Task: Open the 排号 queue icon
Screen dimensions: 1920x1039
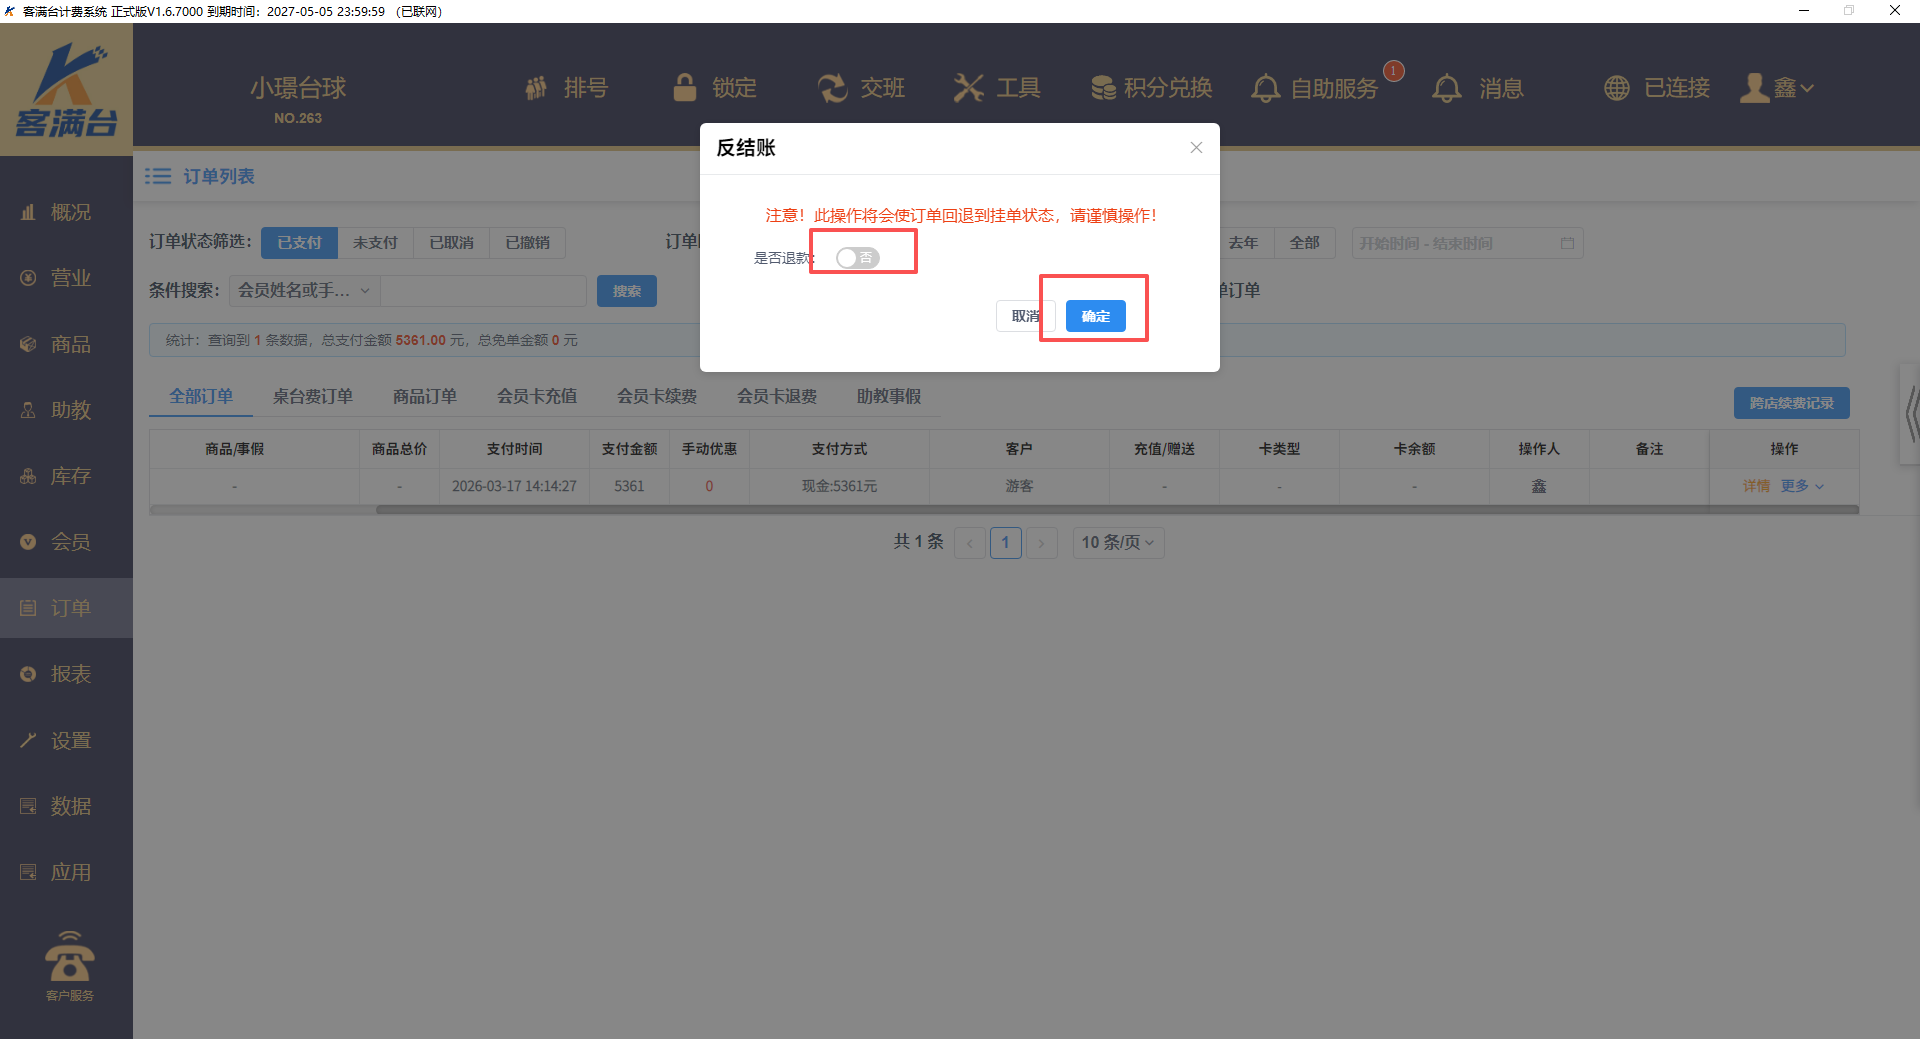Action: (537, 88)
